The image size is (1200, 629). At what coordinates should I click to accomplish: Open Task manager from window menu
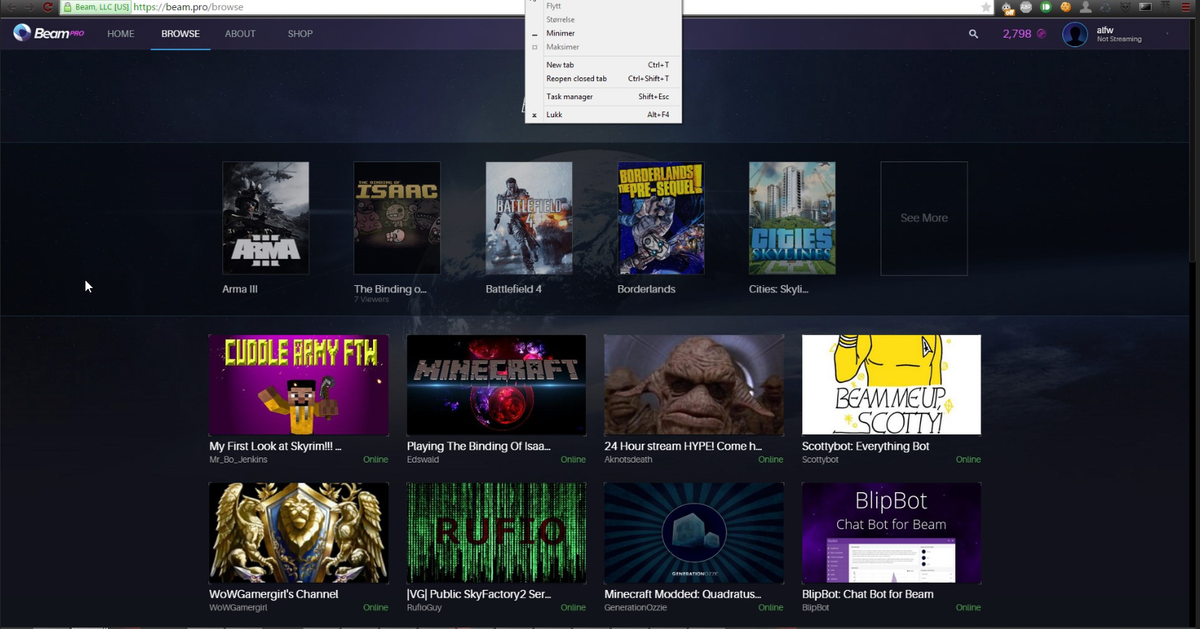(604, 97)
